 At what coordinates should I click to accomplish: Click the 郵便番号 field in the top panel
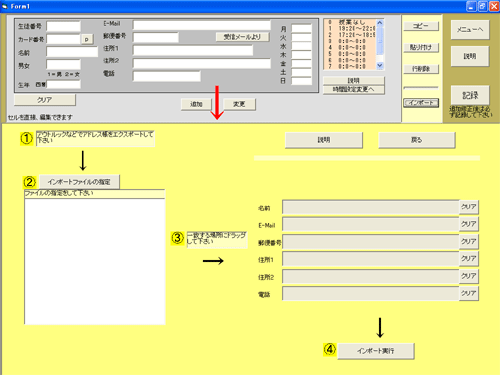pos(156,37)
